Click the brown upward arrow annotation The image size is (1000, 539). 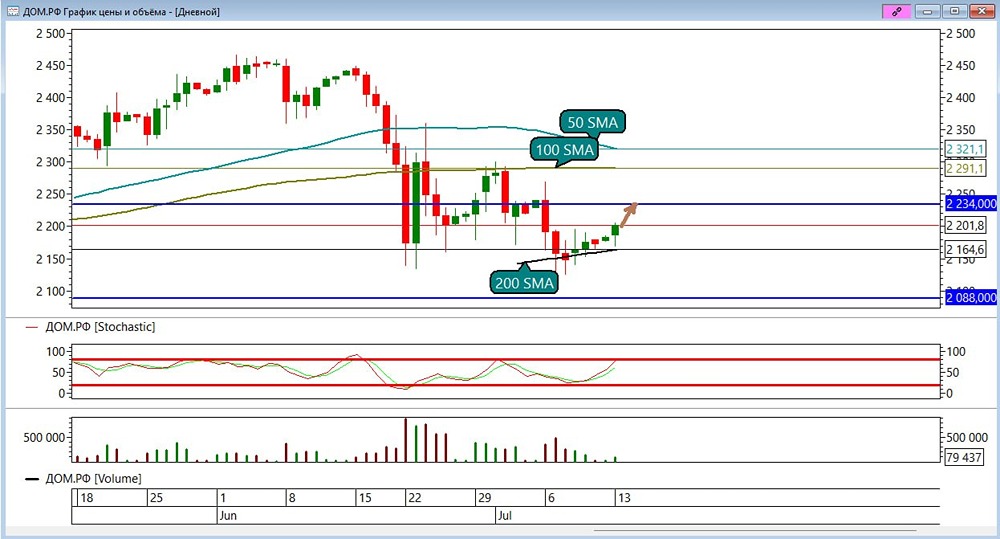pyautogui.click(x=629, y=214)
